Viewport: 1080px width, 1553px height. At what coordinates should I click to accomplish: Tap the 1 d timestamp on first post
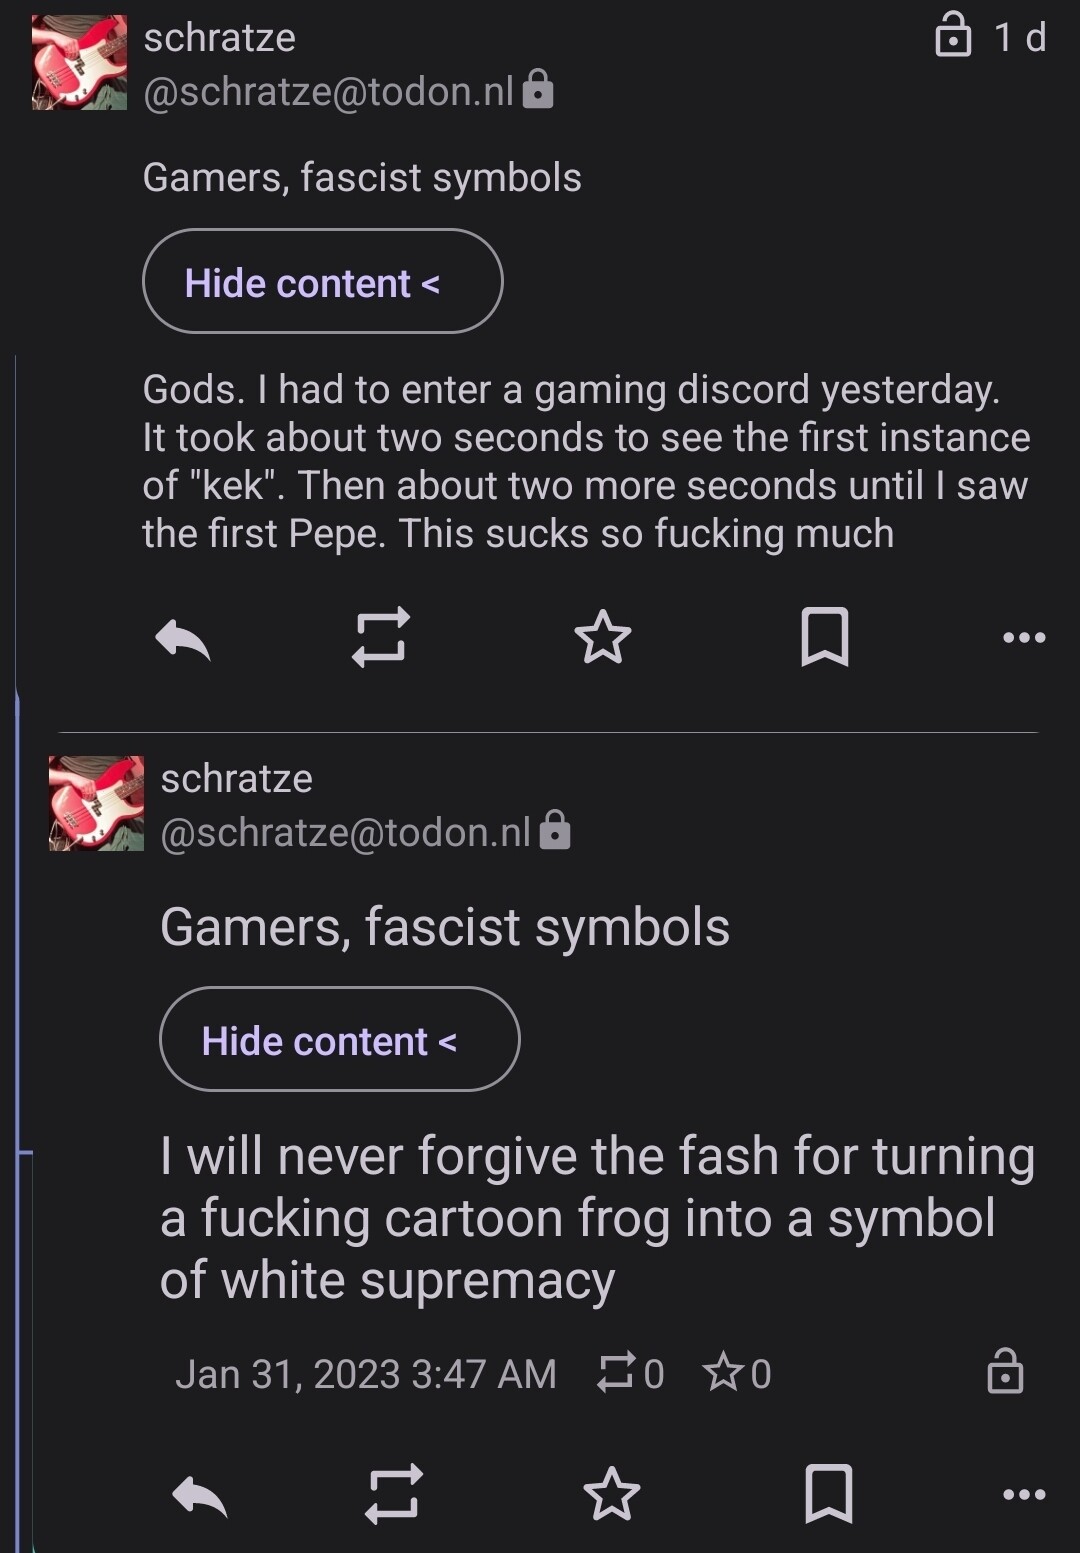[x=1019, y=38]
